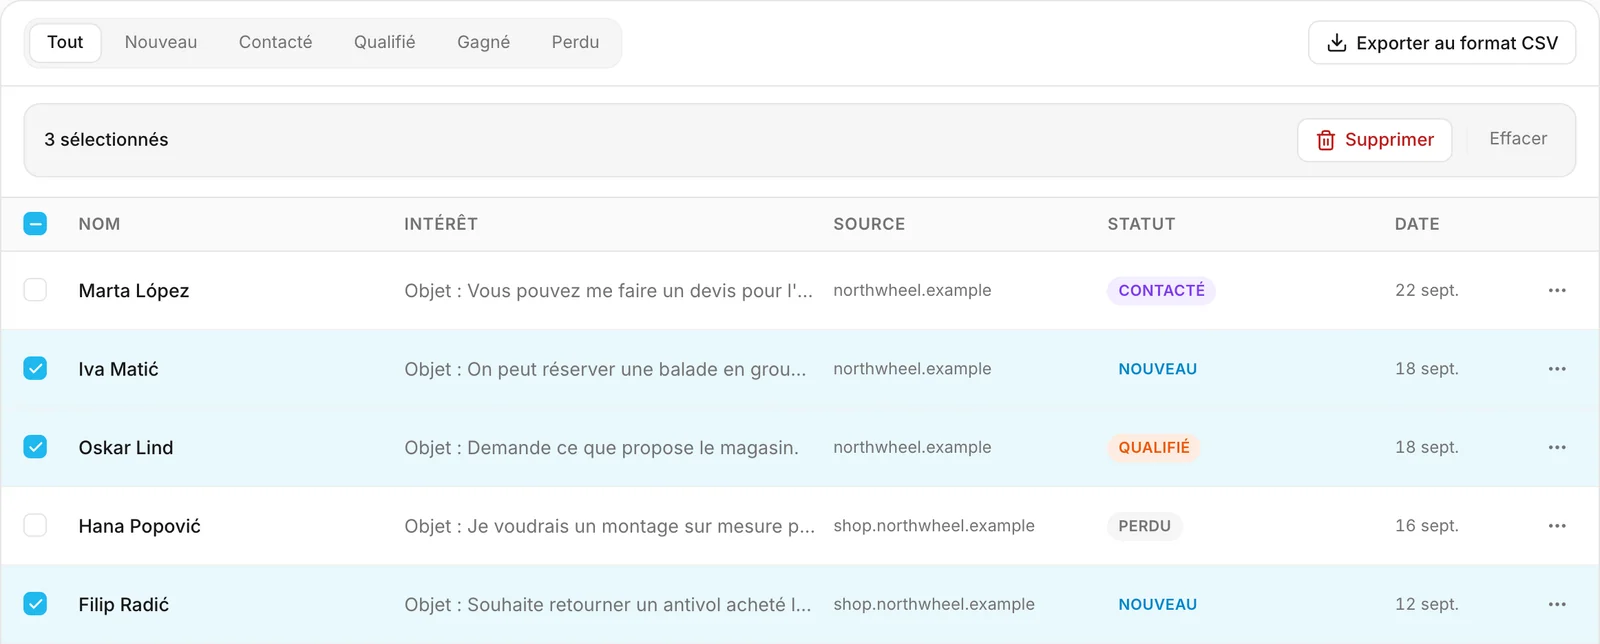Image resolution: width=1600 pixels, height=644 pixels.
Task: Deselect the Oskar Lind row checkbox
Action: tap(35, 447)
